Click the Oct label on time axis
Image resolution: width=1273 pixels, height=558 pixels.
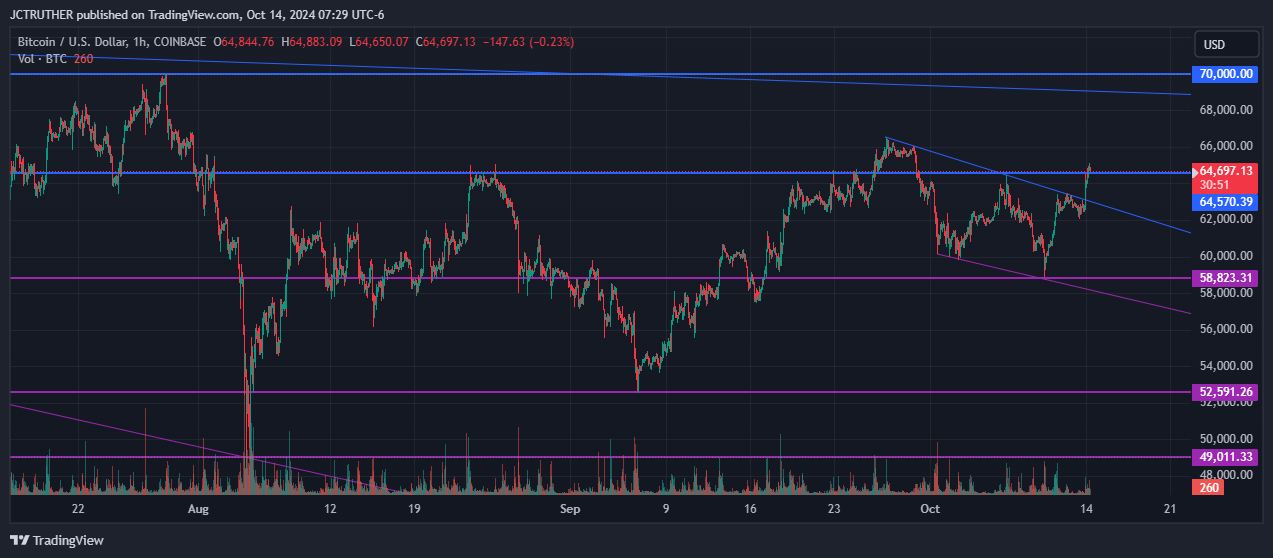(931, 509)
